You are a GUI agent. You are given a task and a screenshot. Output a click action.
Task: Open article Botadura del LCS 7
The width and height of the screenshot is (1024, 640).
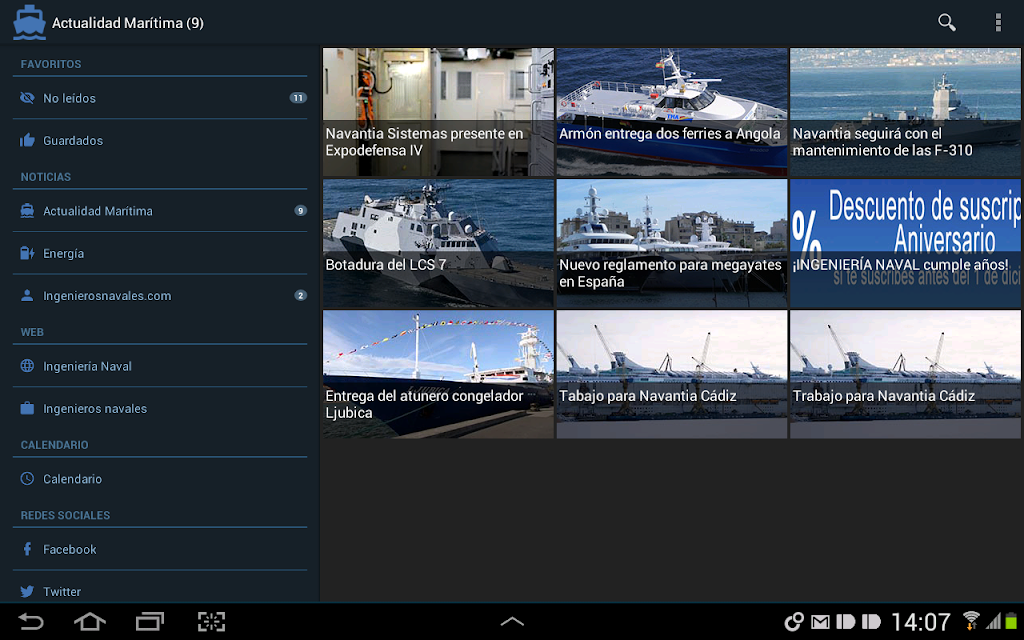click(x=438, y=243)
